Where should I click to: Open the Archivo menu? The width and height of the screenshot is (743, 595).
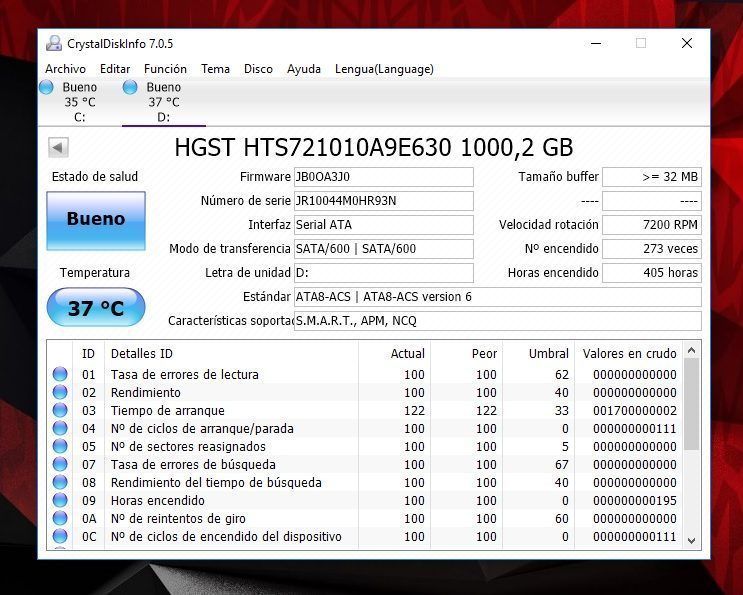[65, 69]
